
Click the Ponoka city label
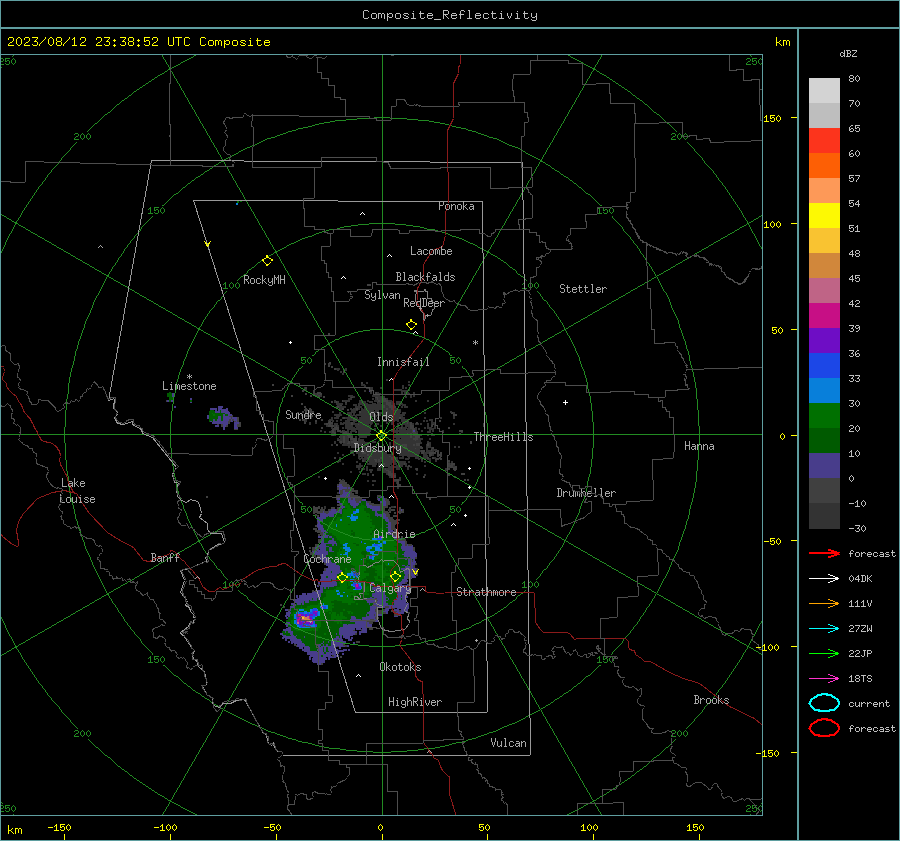click(456, 206)
